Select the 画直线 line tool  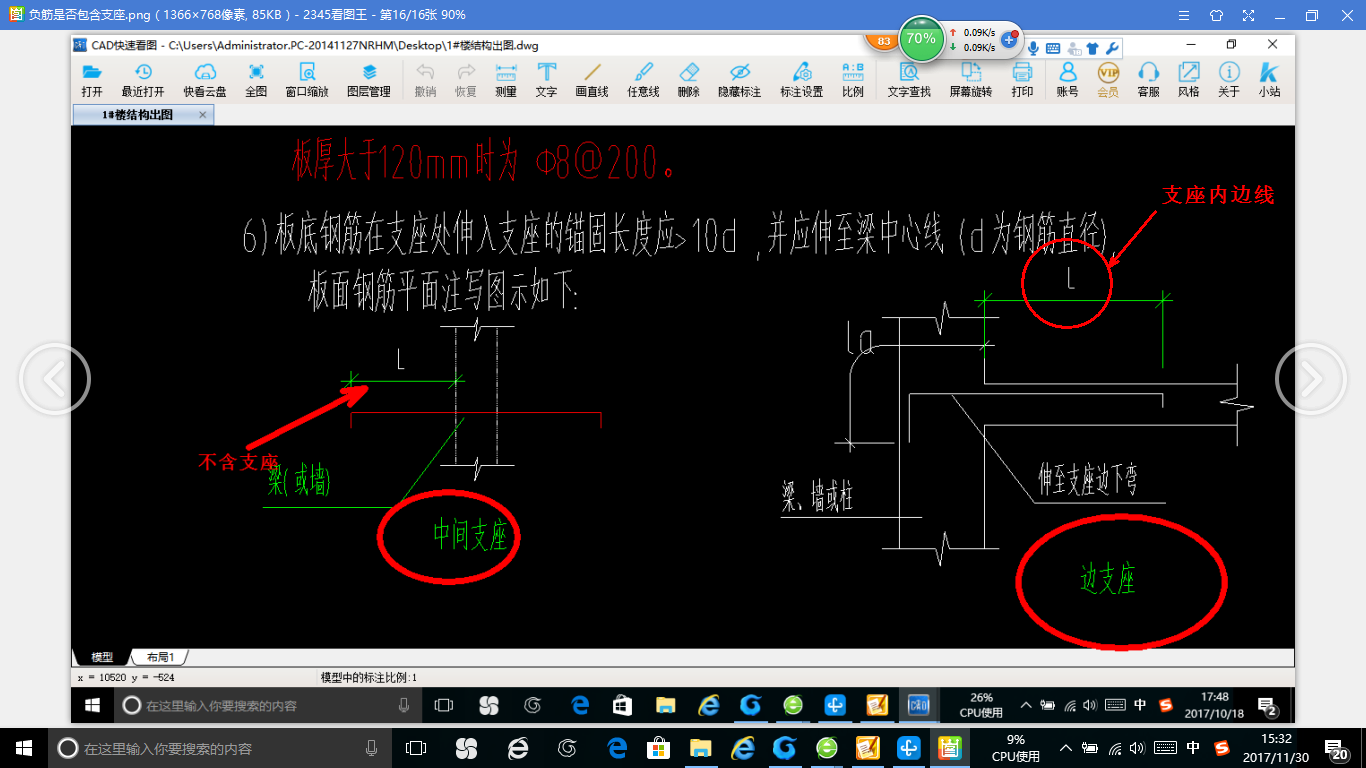point(592,80)
